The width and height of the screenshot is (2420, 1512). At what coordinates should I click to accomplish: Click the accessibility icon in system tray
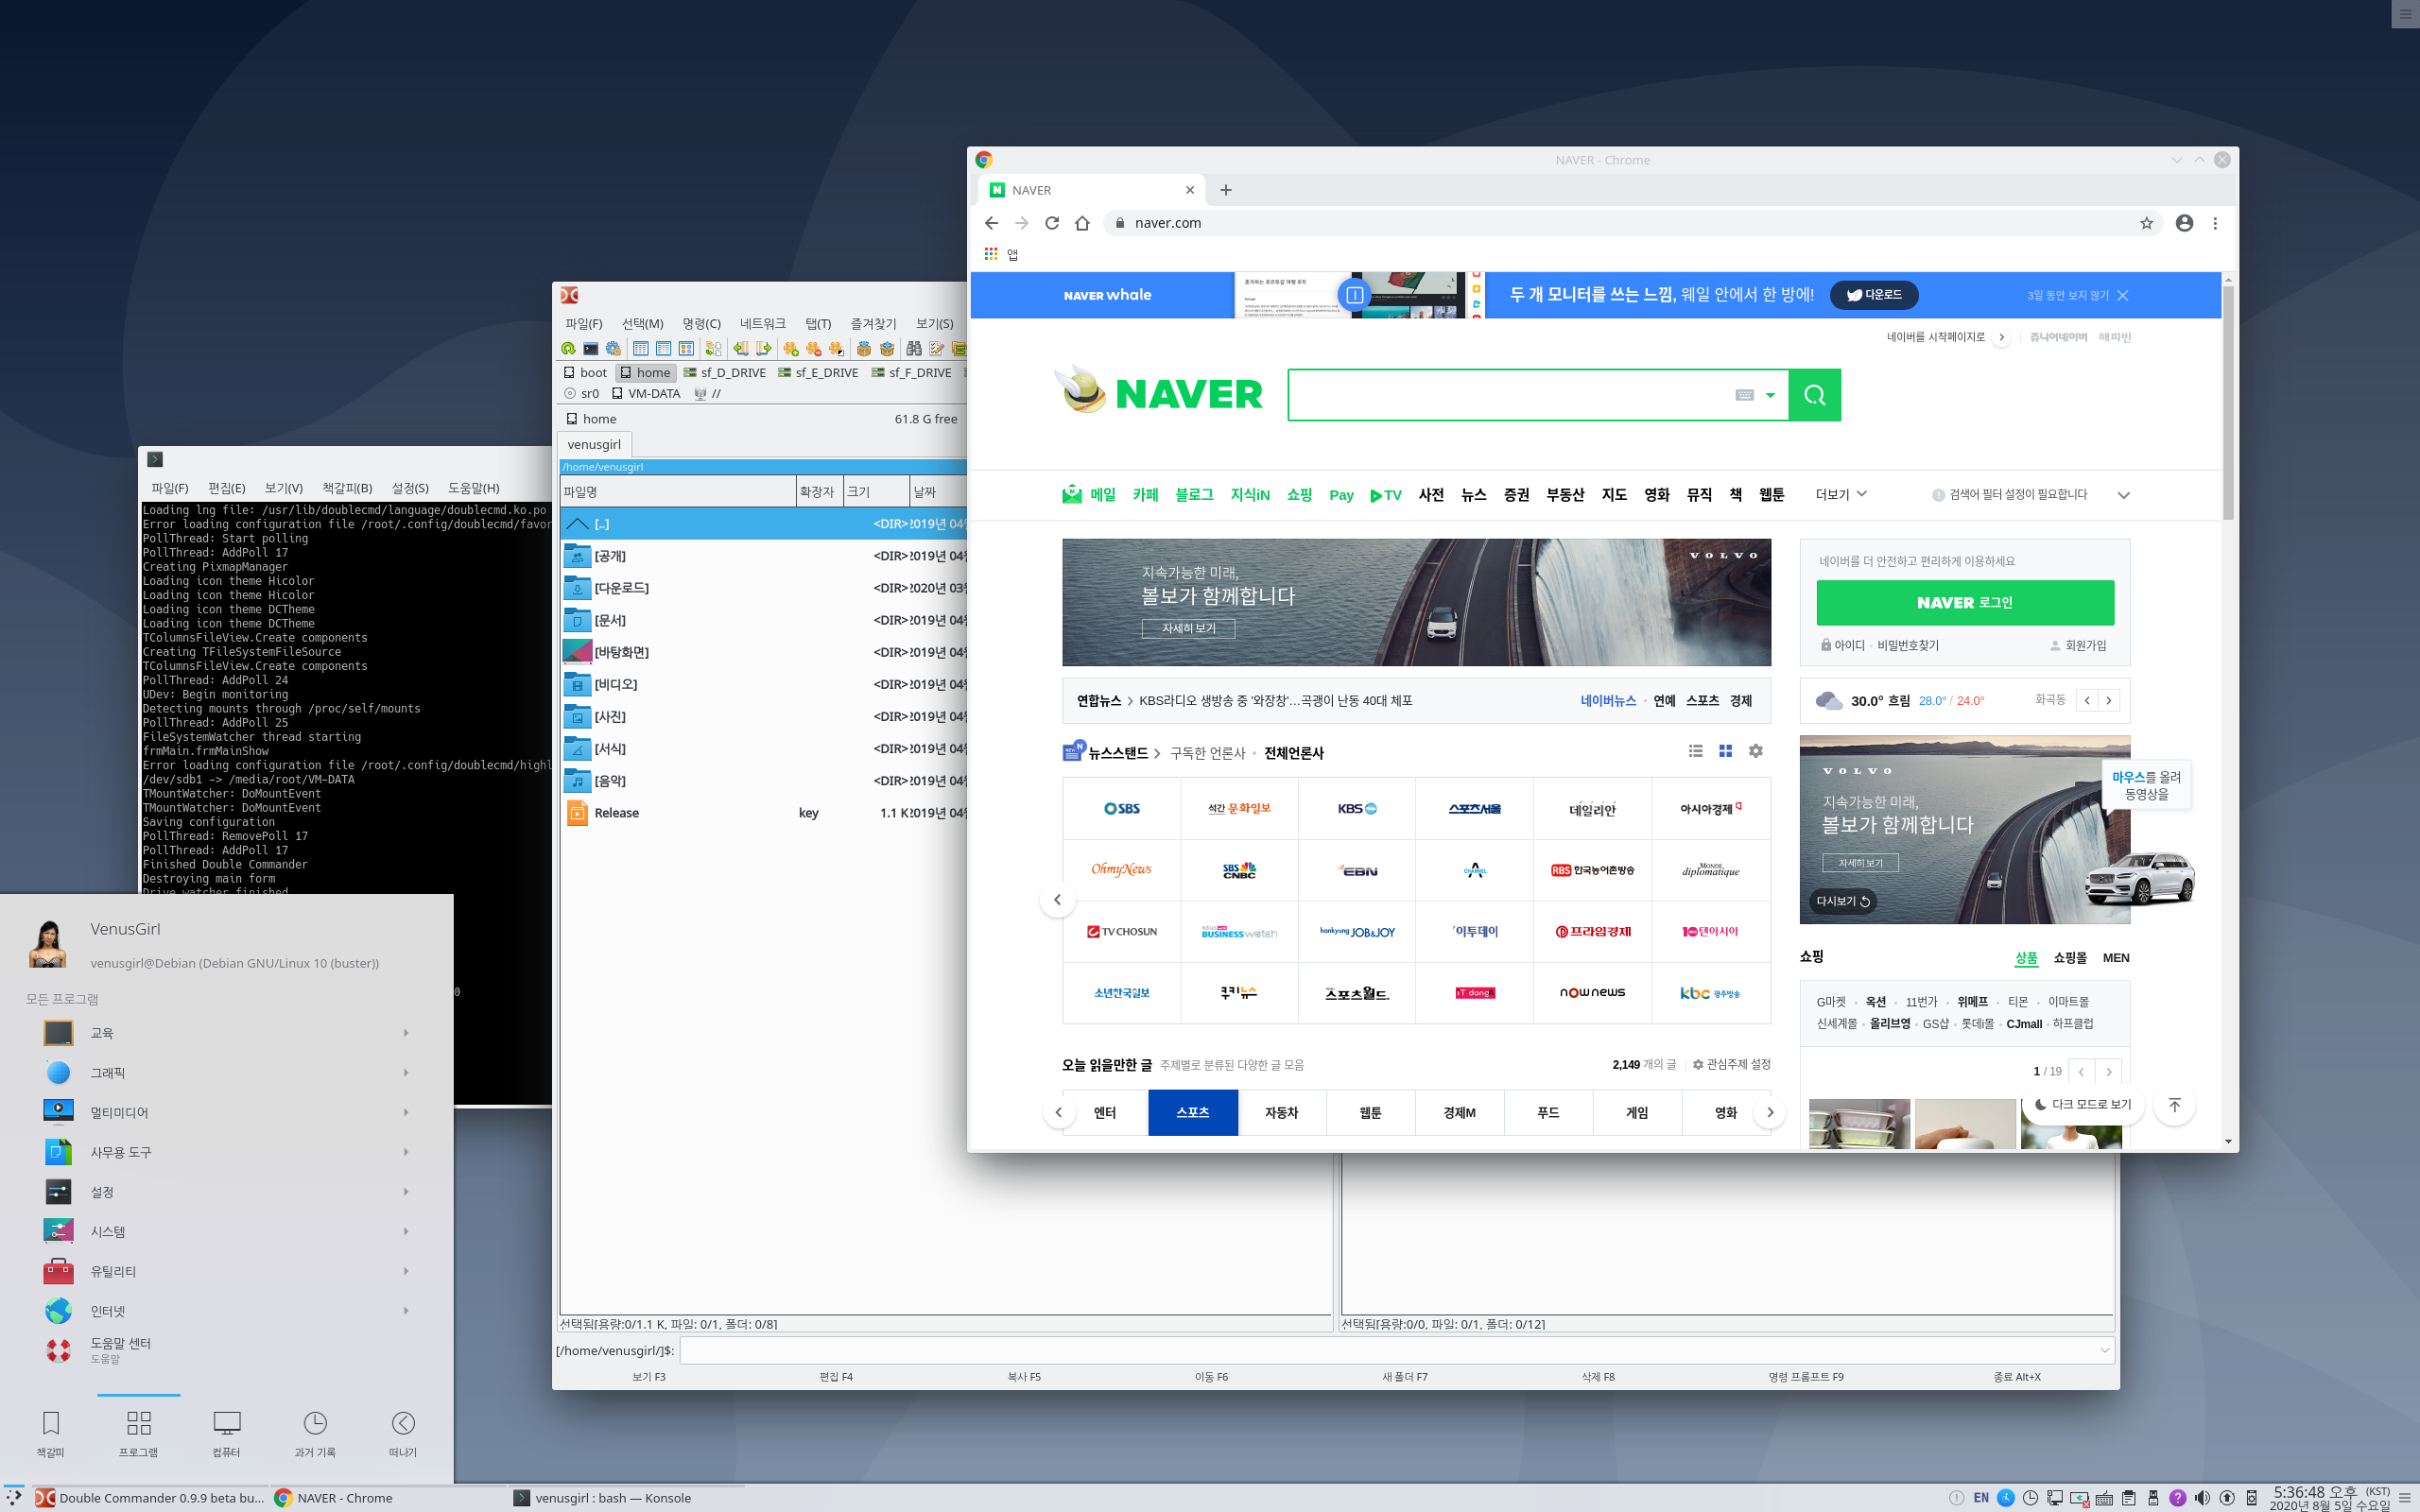(x=2006, y=1498)
